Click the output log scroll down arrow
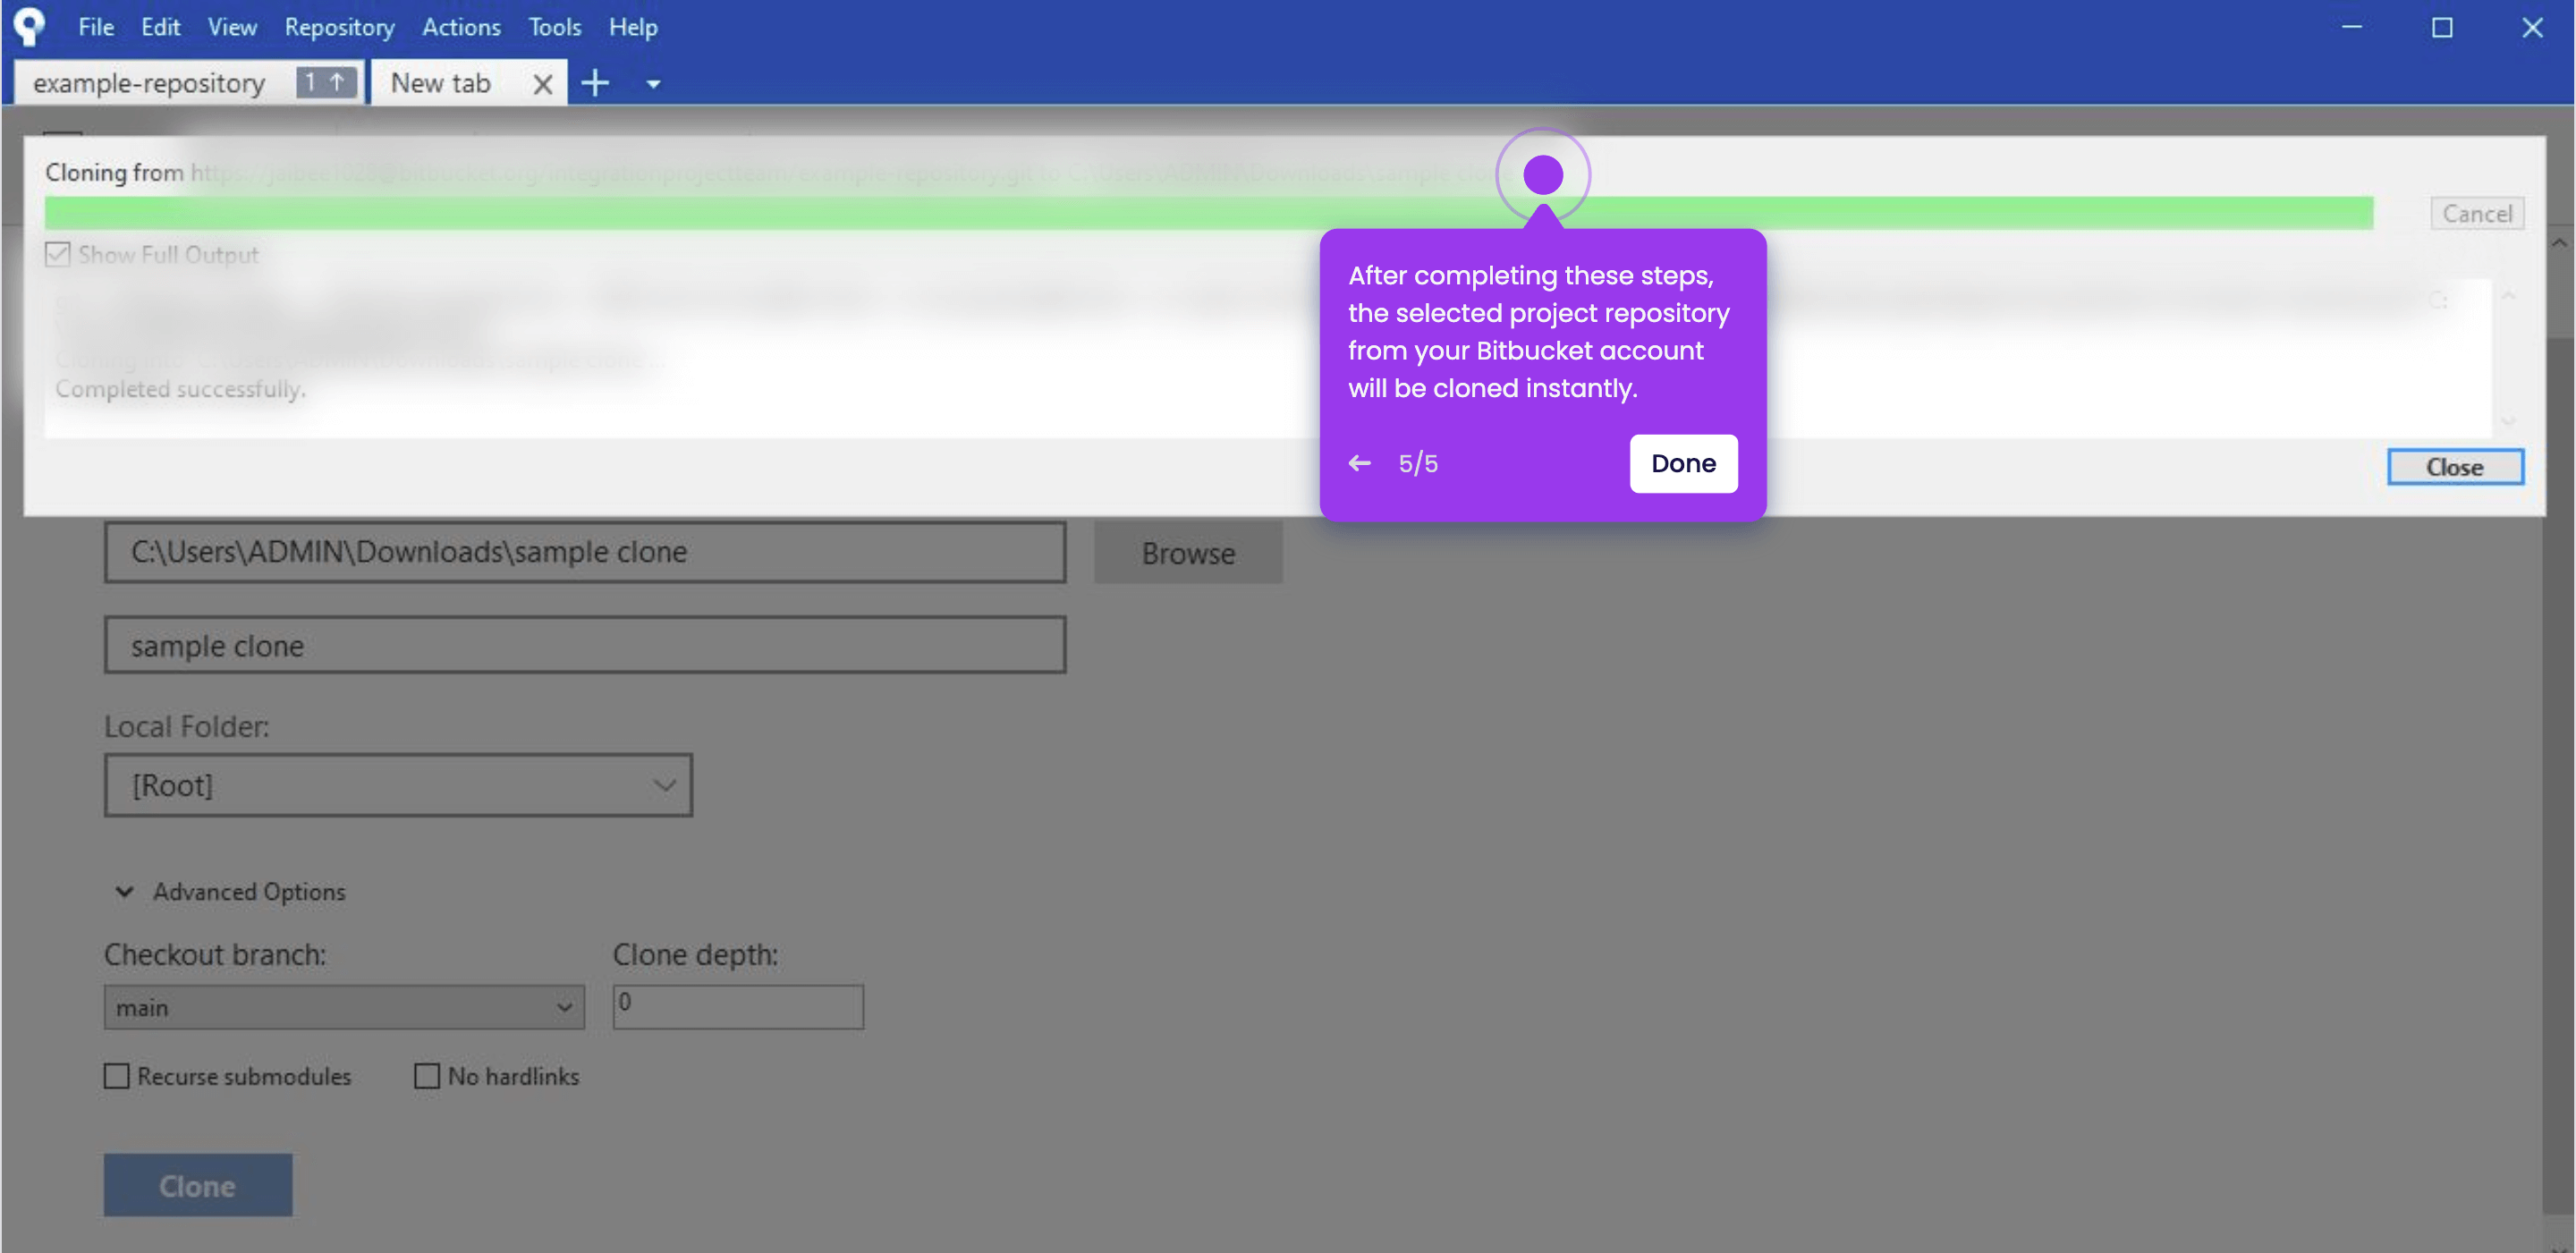Image resolution: width=2576 pixels, height=1253 pixels. 2507,421
